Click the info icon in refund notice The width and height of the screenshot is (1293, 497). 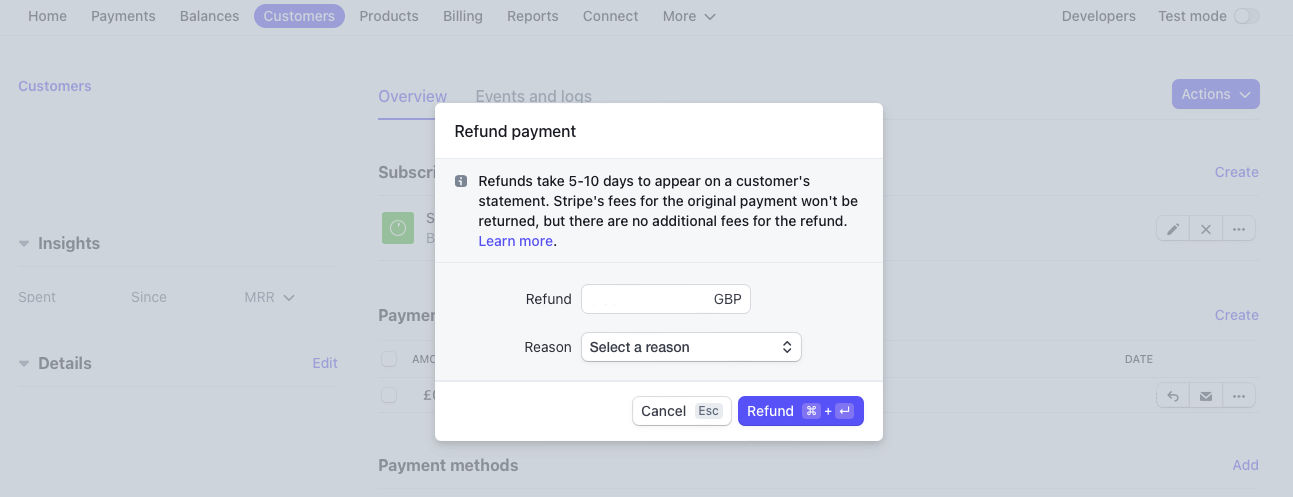coord(461,182)
